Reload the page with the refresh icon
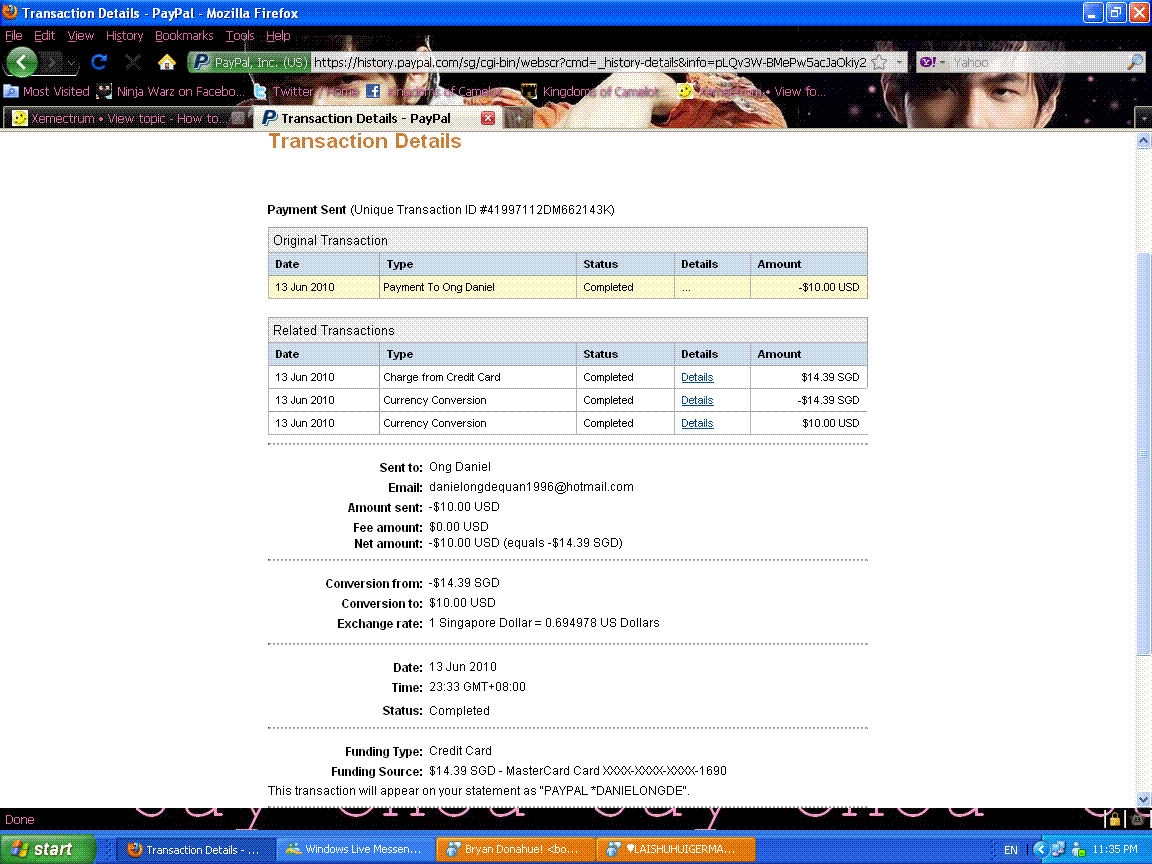Screen dimensions: 1152x864 pyautogui.click(x=99, y=62)
